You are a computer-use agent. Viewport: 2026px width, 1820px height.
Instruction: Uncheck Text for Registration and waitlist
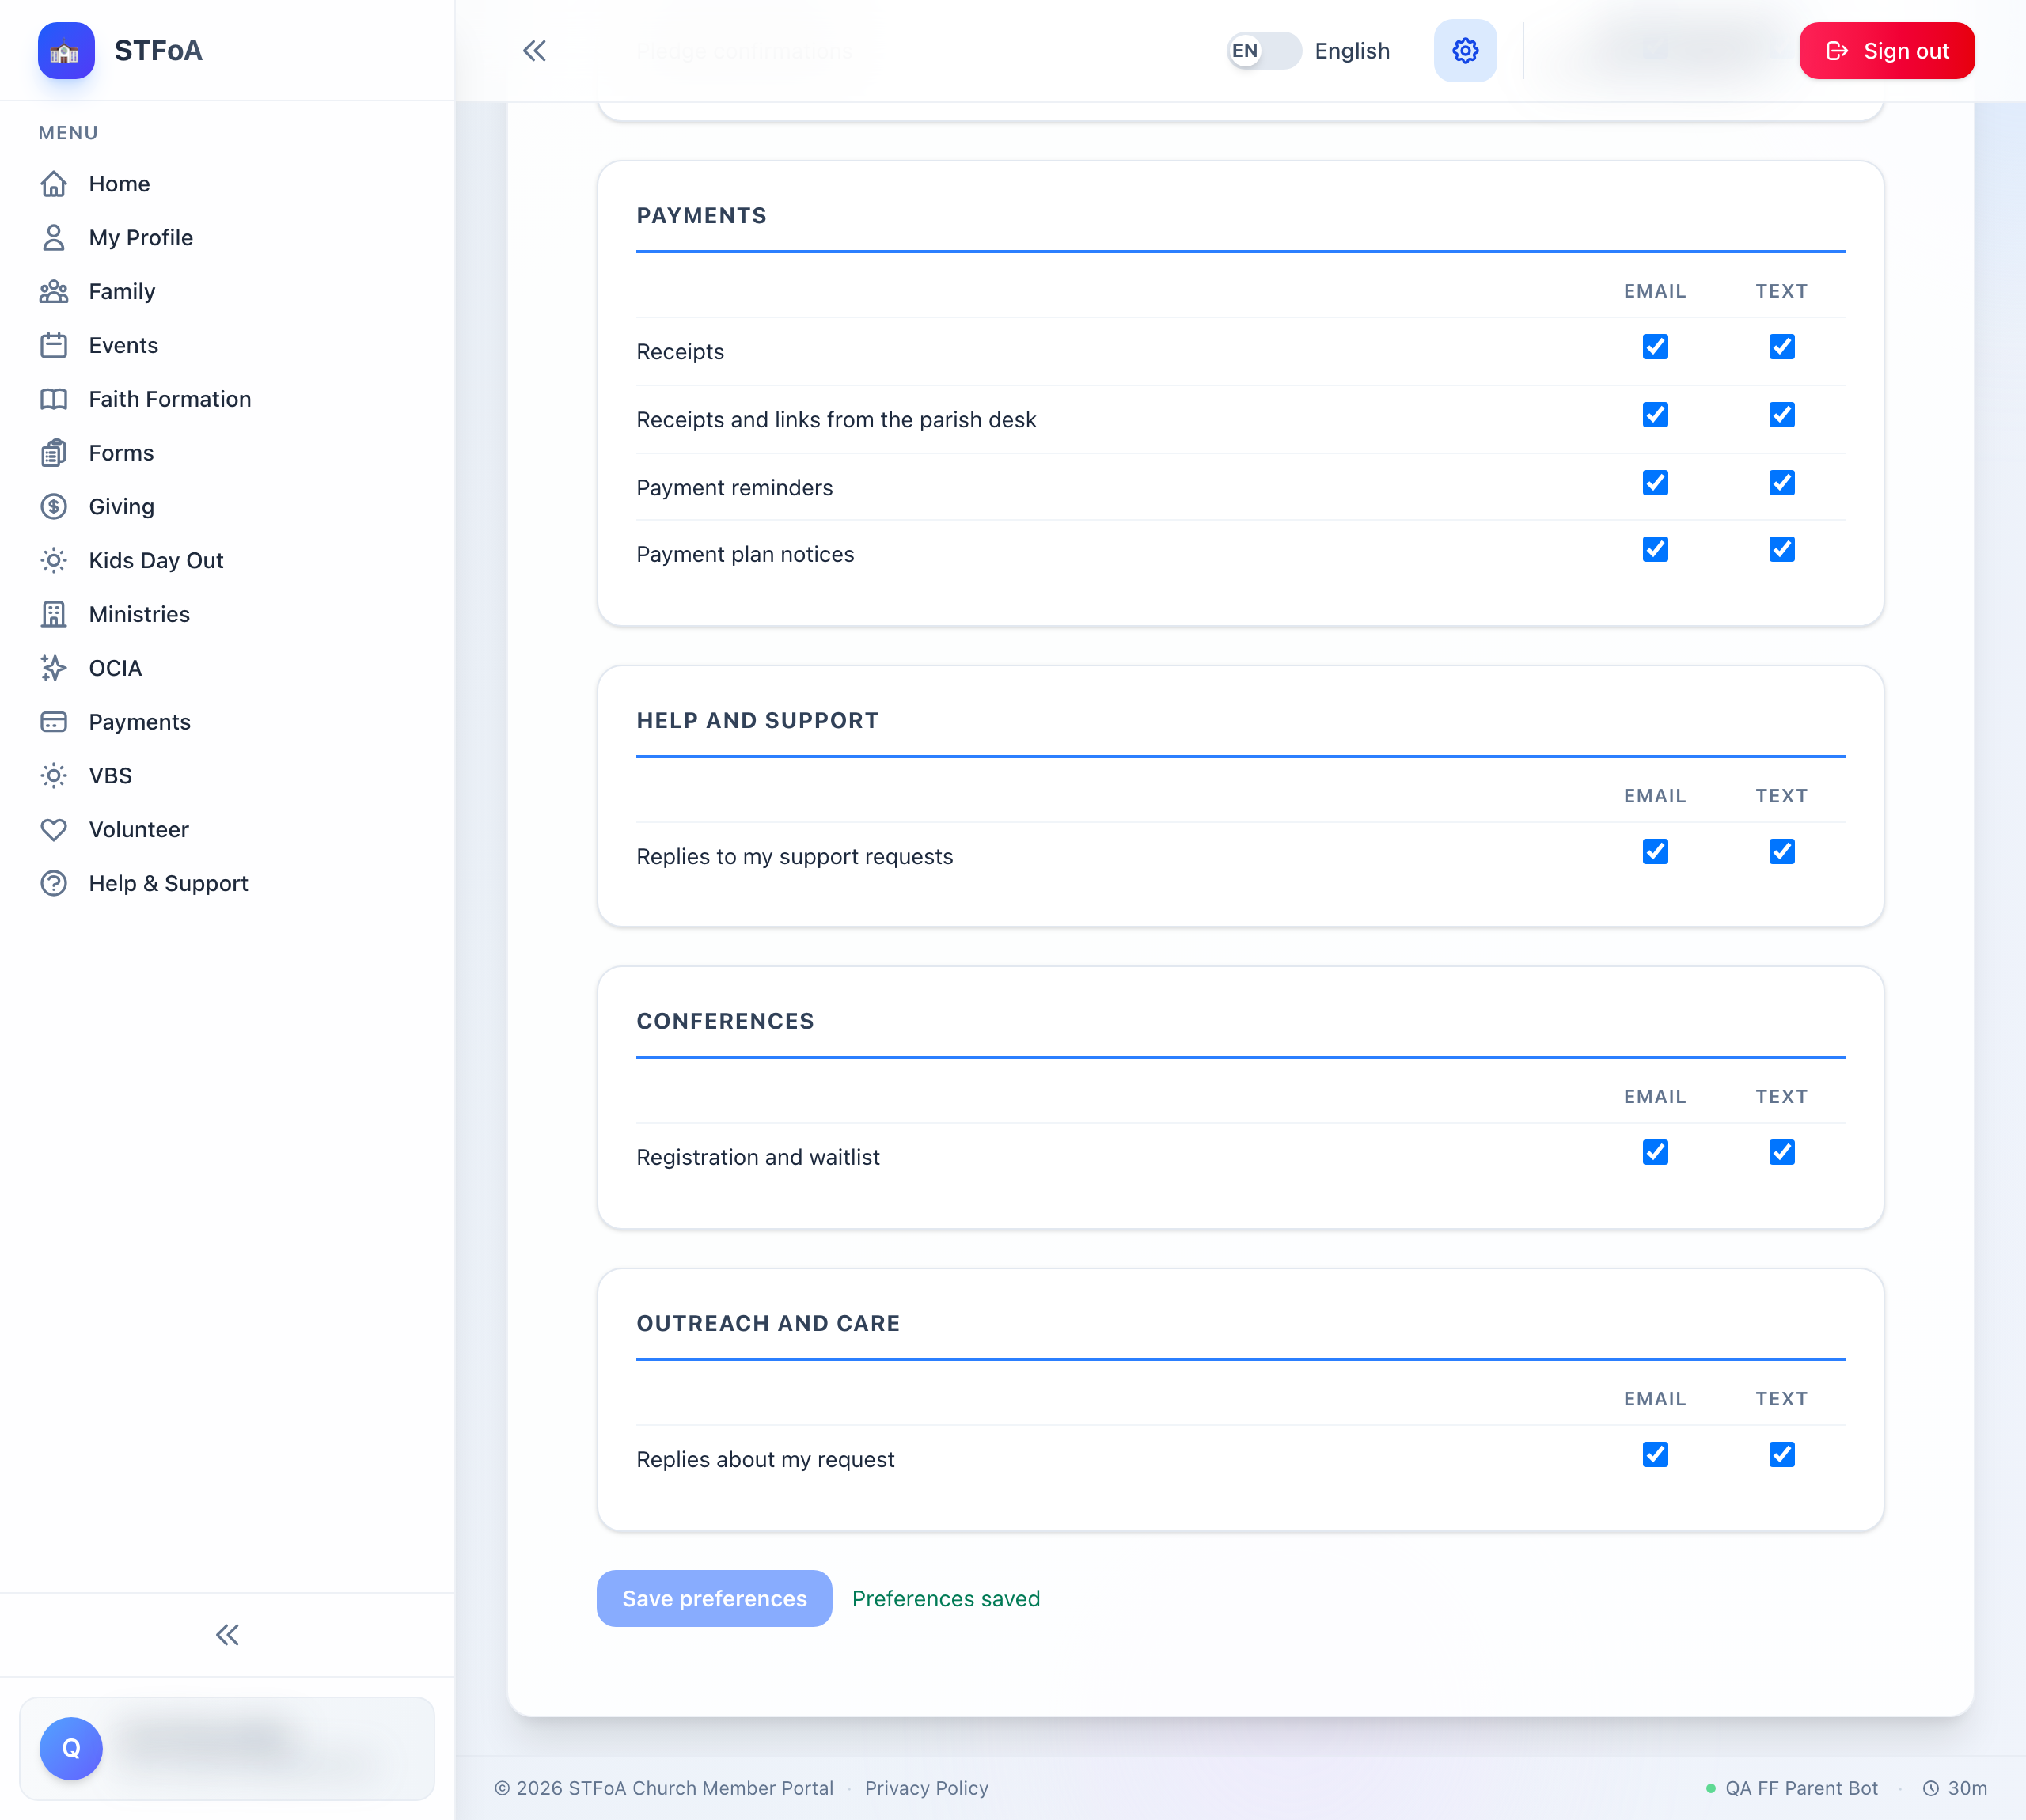(x=1782, y=1152)
